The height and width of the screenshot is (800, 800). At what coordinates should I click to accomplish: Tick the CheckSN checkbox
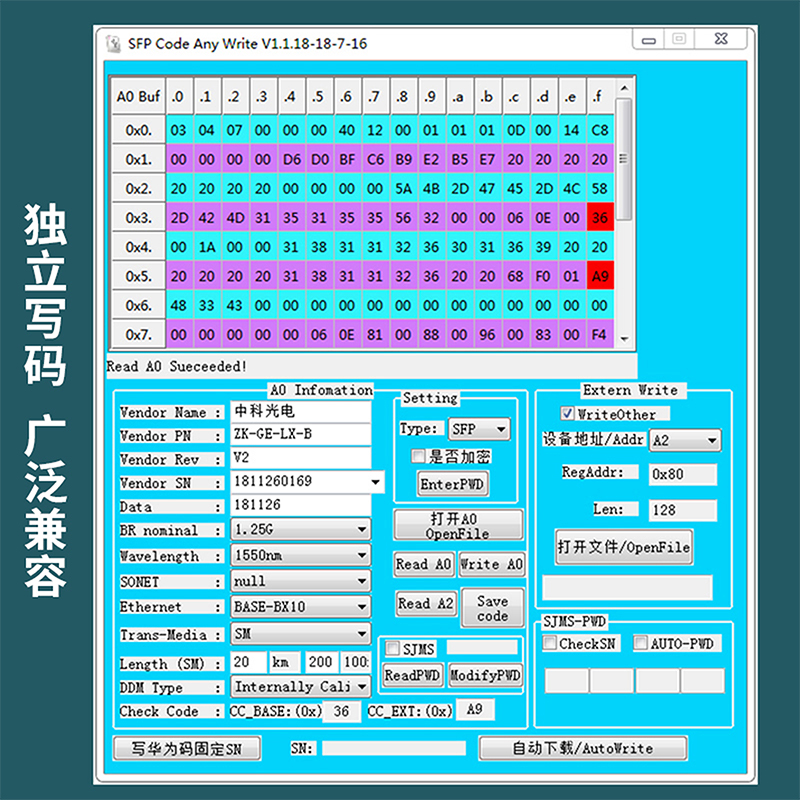(x=550, y=644)
